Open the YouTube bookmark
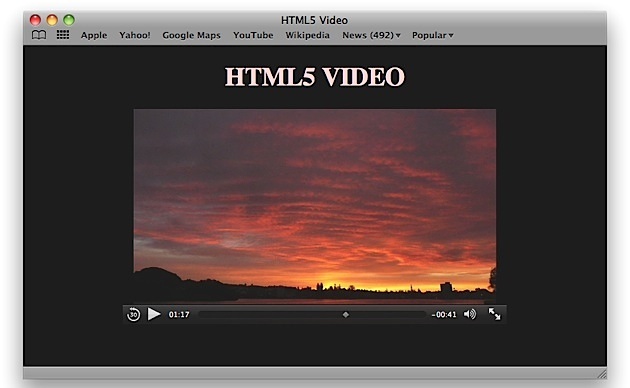630x388 pixels. (253, 35)
